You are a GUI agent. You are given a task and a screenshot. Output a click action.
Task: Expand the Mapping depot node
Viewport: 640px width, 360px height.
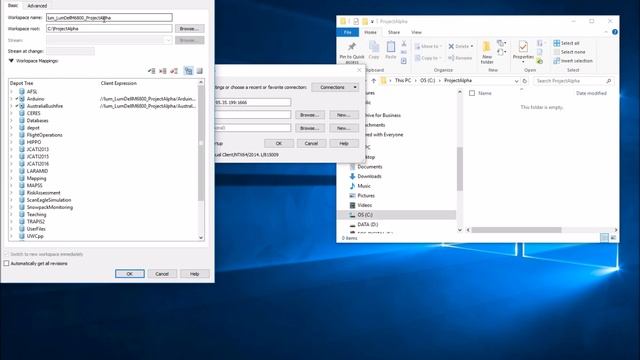(x=11, y=178)
